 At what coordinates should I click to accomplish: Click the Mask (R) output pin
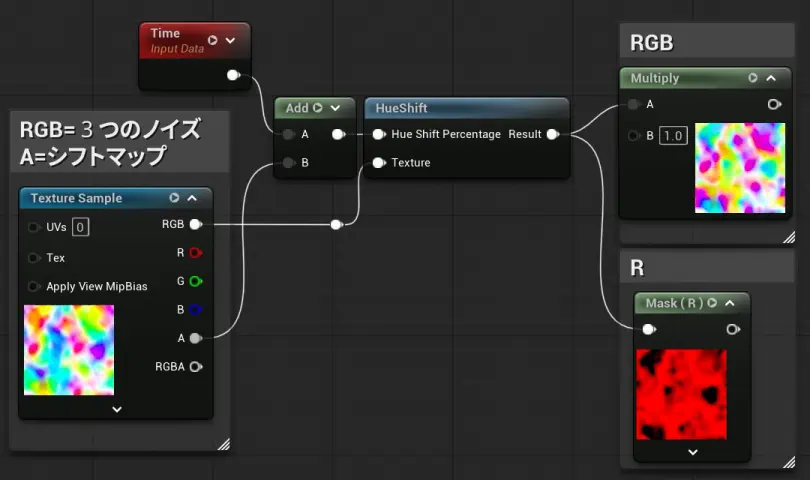click(733, 329)
